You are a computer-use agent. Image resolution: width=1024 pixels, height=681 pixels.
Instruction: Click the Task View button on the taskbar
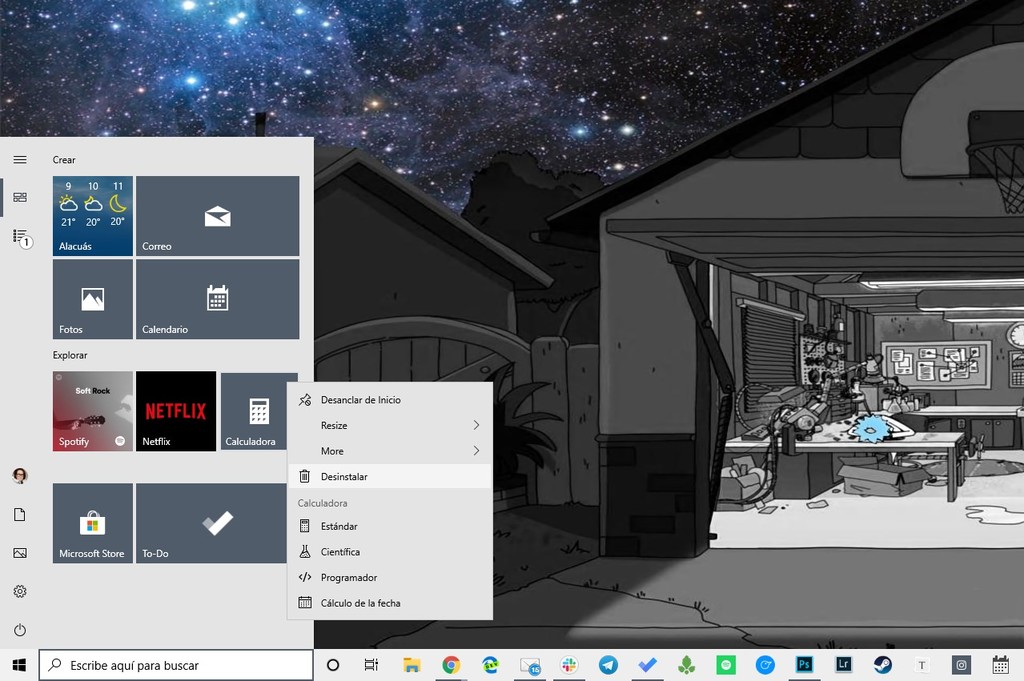[371, 664]
